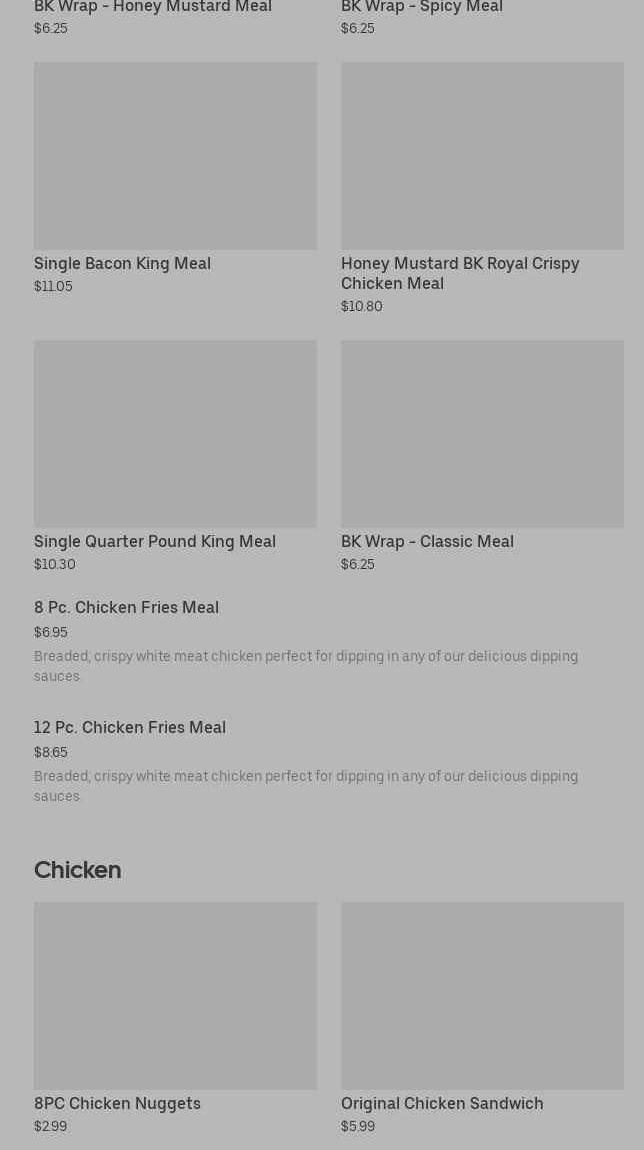Select the Original Chicken Sandwich title
Viewport: 644px width, 1150px height.
click(x=442, y=1104)
